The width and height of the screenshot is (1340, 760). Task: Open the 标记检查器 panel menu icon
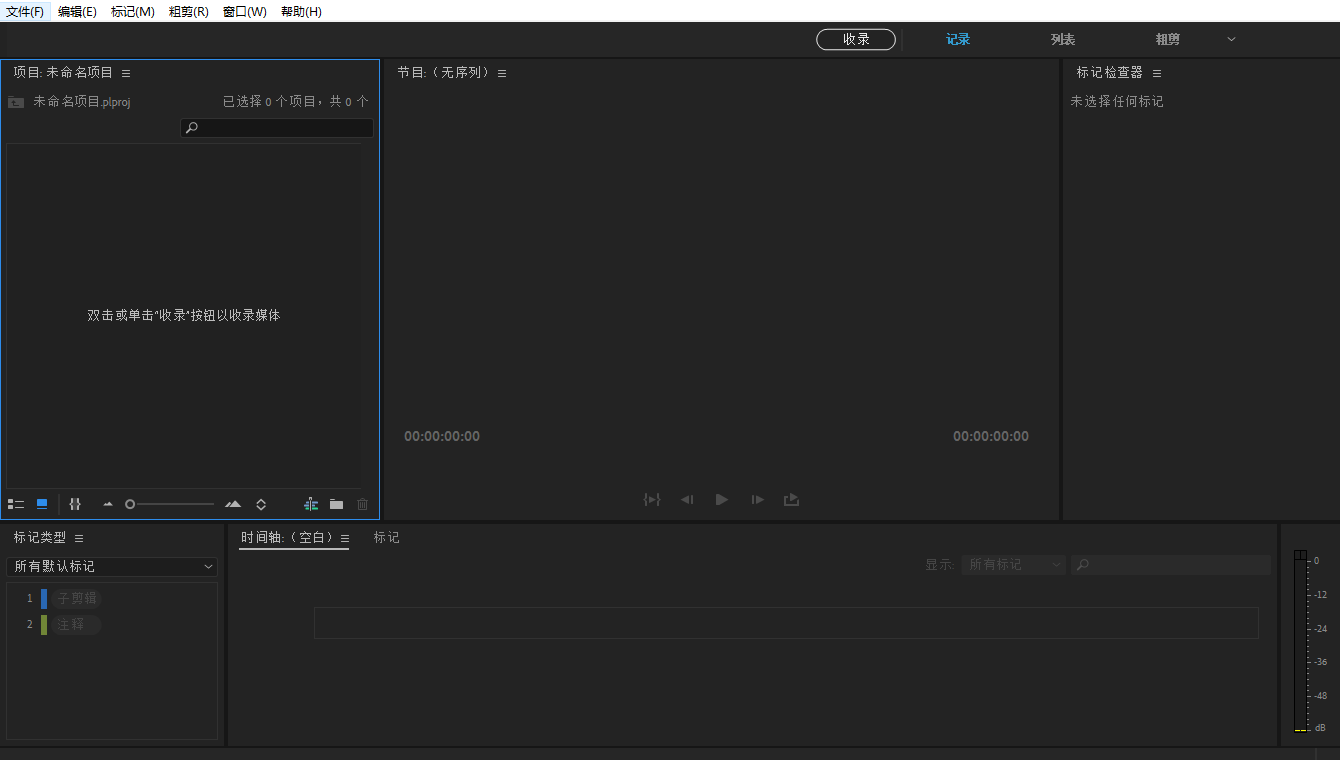[1157, 73]
